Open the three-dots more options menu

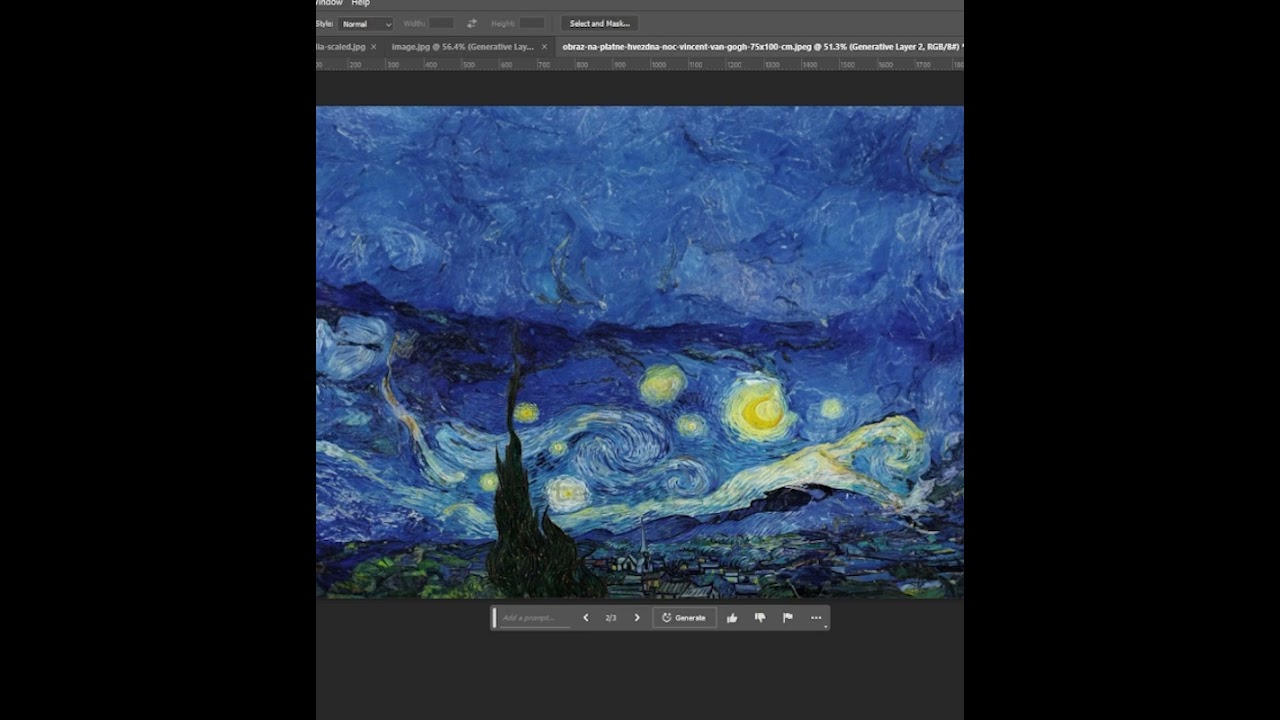pos(816,618)
